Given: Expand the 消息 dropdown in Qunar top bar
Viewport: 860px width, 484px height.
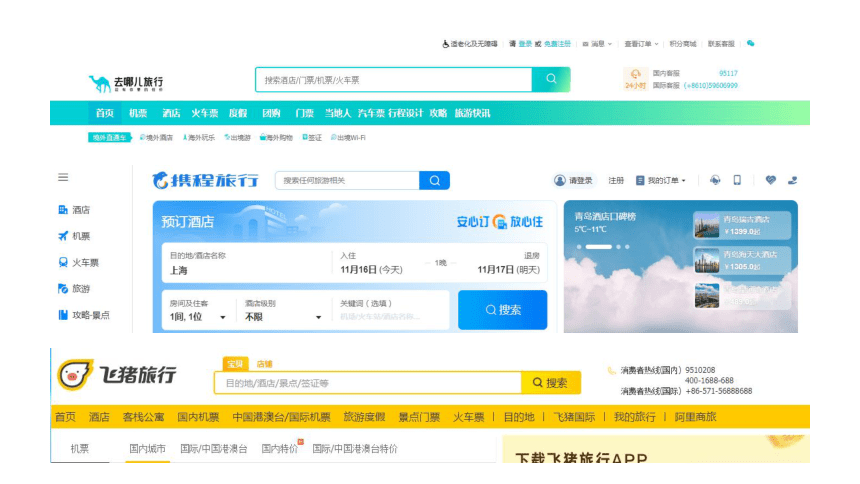Looking at the screenshot, I should 597,44.
